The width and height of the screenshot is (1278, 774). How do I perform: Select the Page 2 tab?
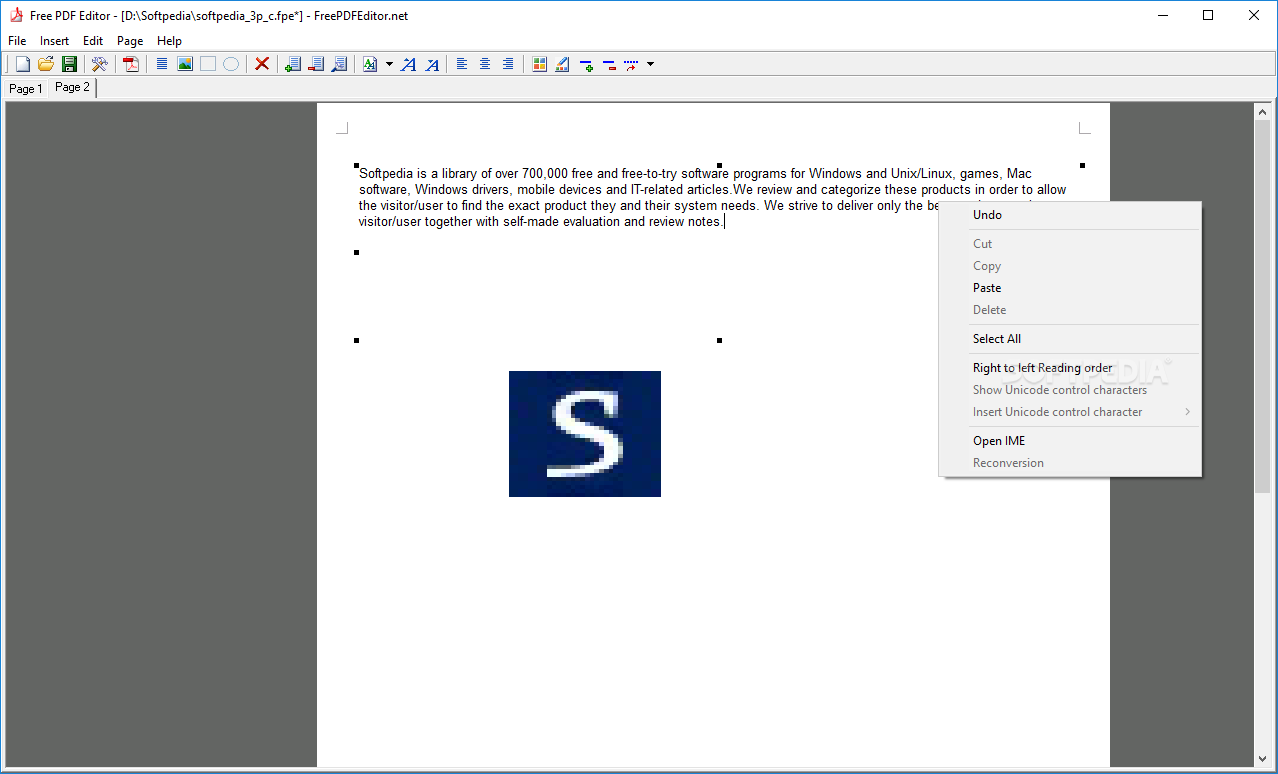click(x=72, y=87)
